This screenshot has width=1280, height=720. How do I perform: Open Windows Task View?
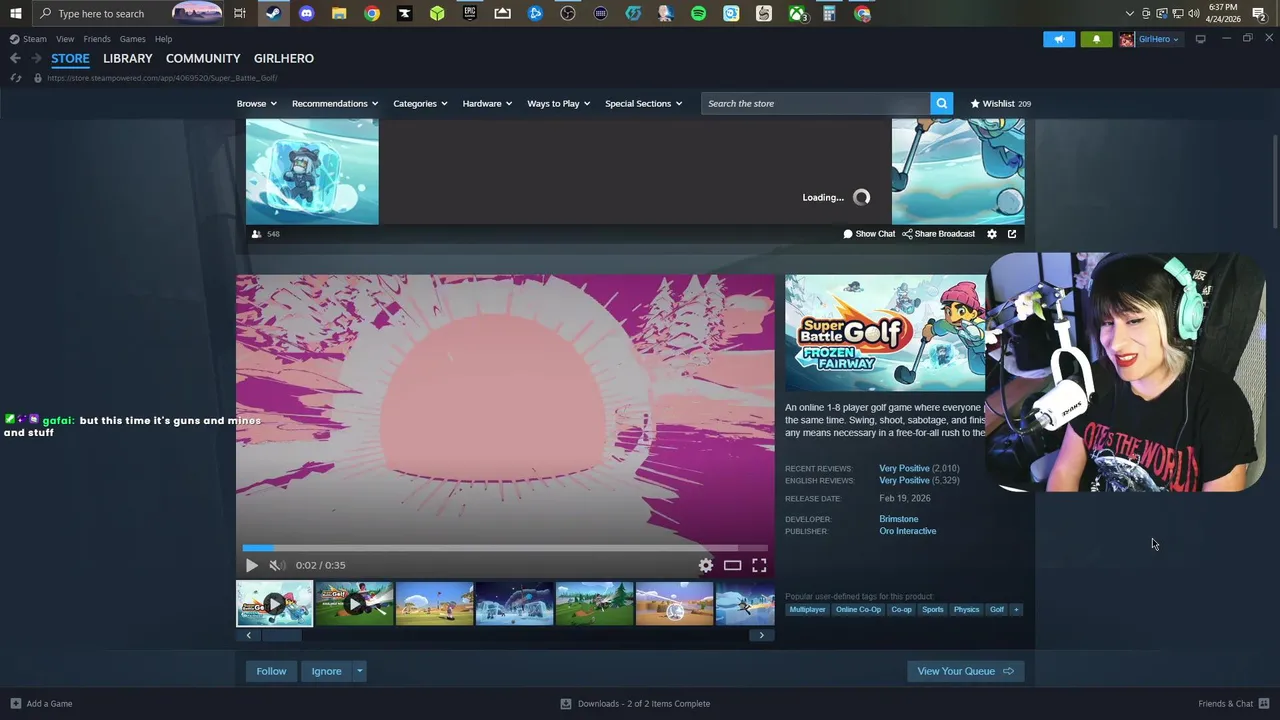pyautogui.click(x=240, y=13)
